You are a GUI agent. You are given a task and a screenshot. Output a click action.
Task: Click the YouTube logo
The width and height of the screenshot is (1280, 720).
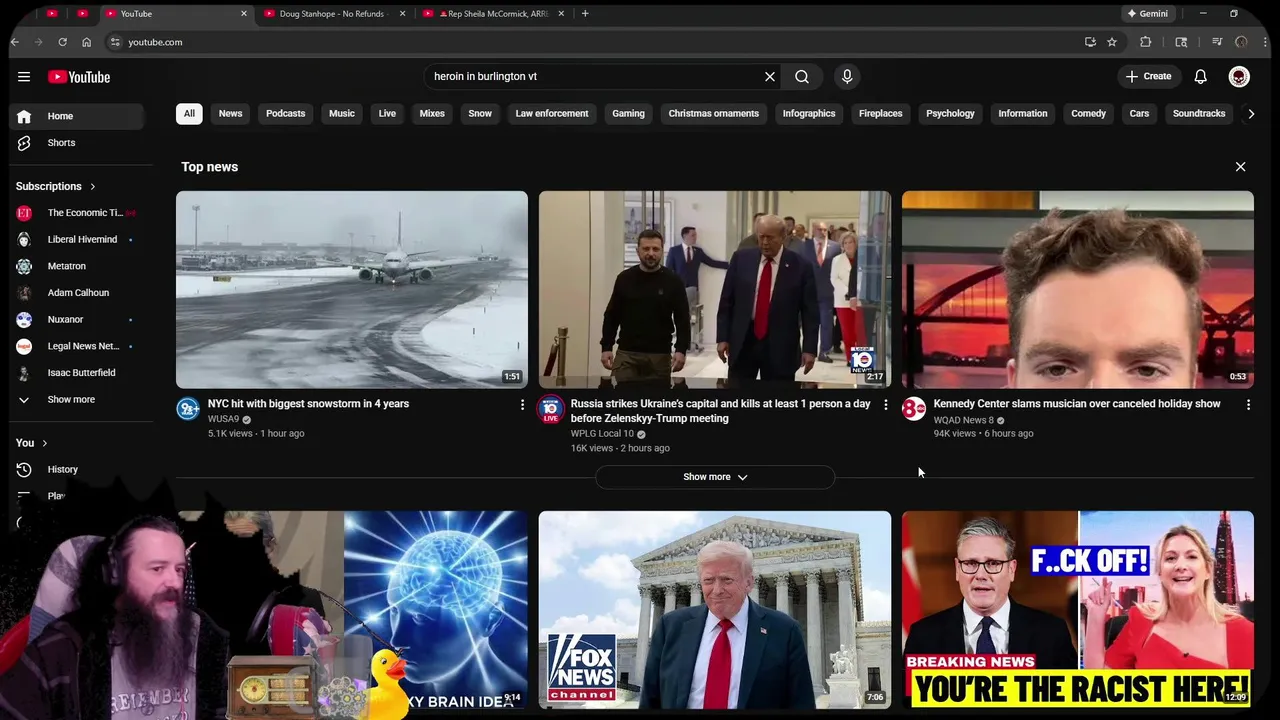click(x=79, y=77)
